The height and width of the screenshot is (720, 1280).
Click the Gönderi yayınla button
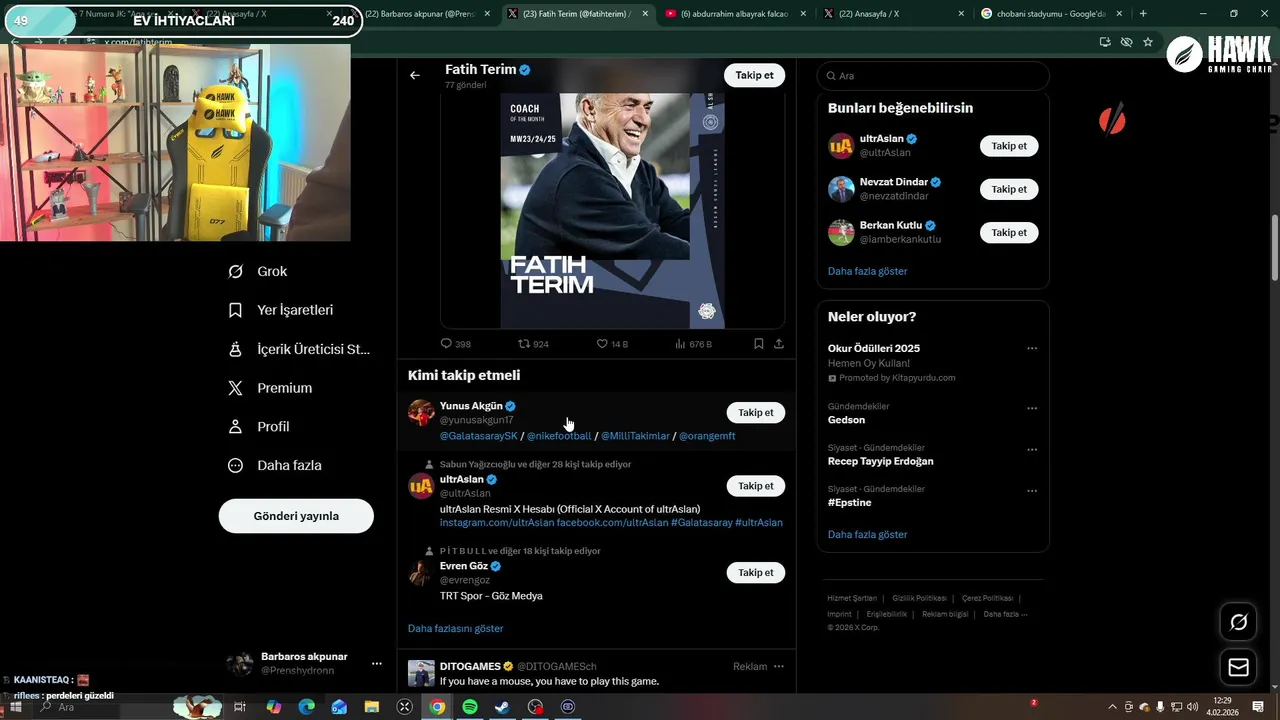(296, 516)
